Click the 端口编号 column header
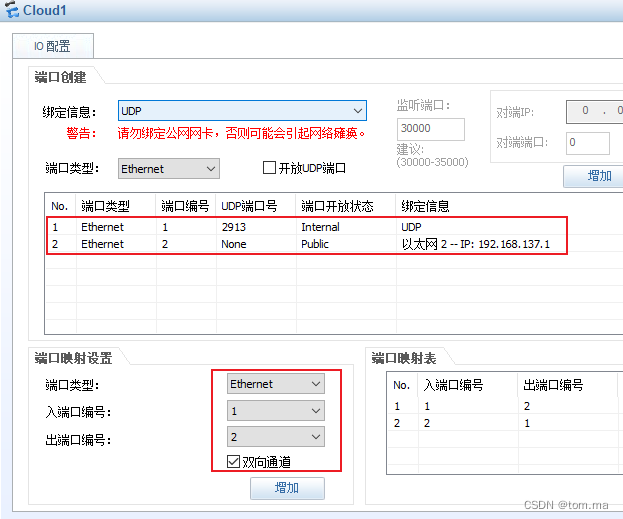 coord(186,206)
